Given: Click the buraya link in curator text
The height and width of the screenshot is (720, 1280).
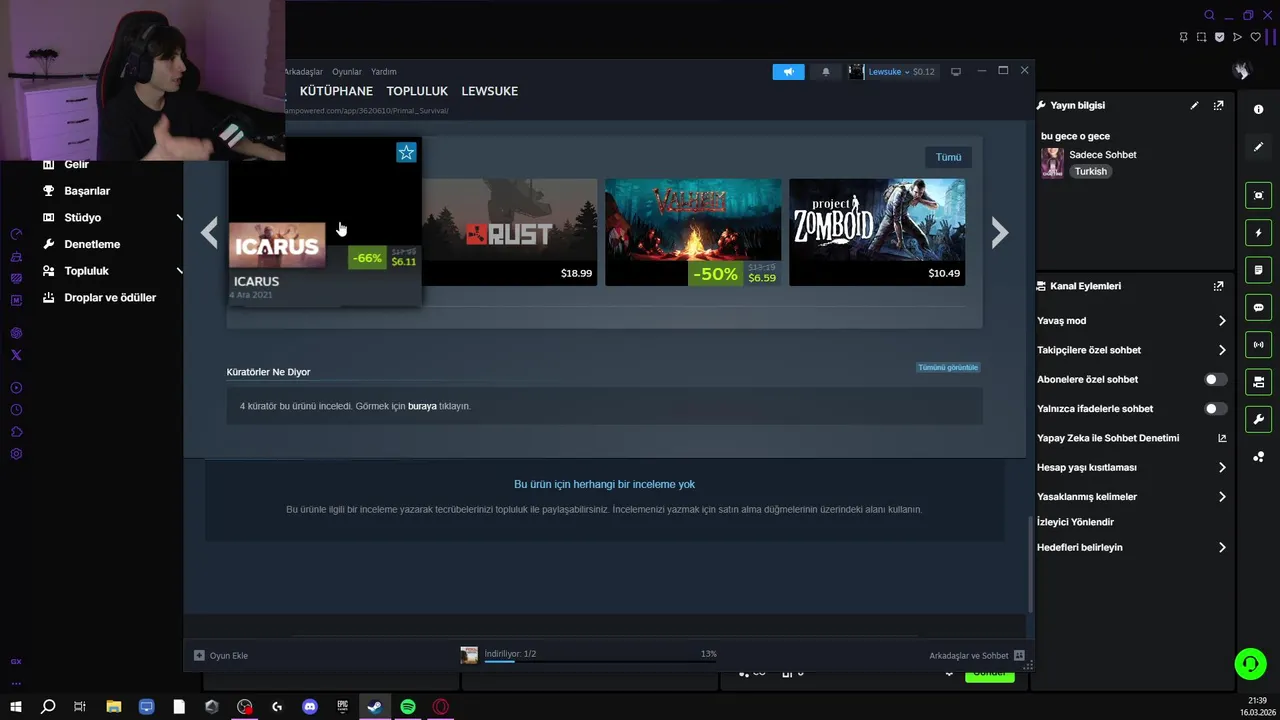Looking at the screenshot, I should pos(422,406).
